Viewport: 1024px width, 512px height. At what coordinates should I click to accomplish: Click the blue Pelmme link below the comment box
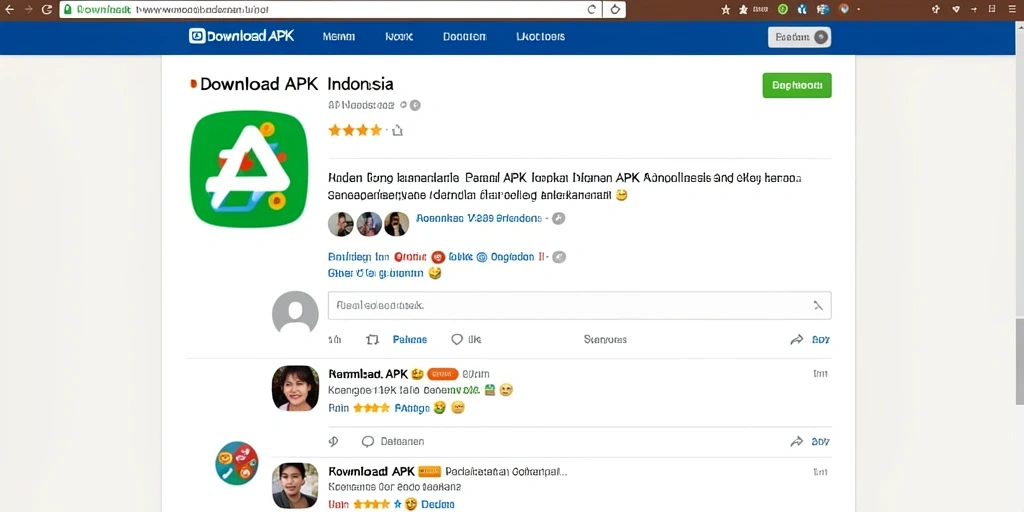(x=409, y=340)
